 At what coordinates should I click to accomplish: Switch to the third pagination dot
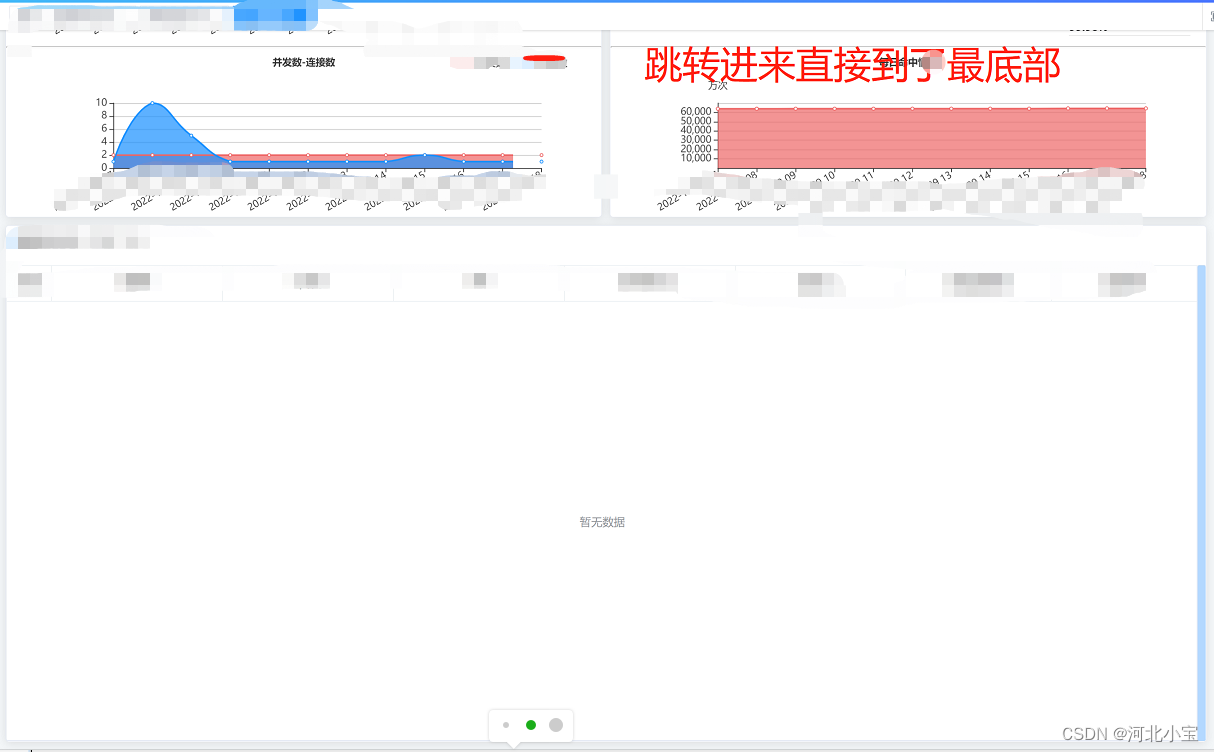pyautogui.click(x=556, y=725)
